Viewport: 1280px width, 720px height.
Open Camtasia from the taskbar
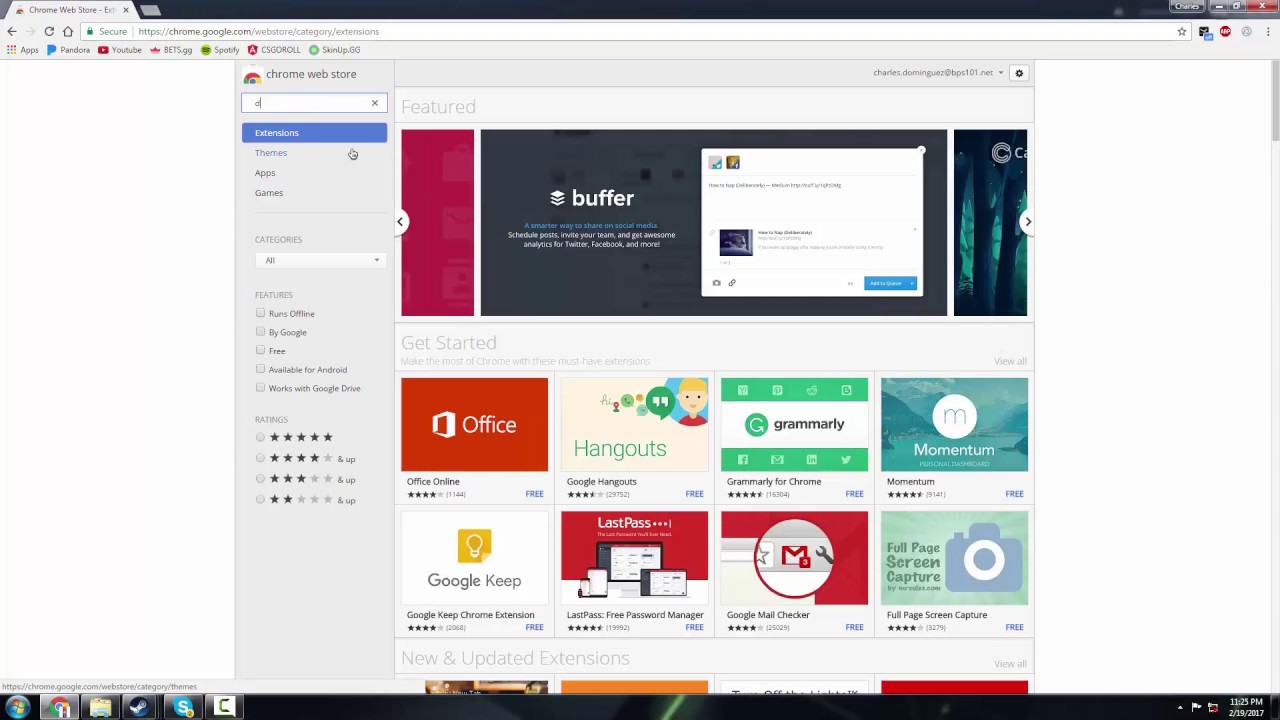click(x=224, y=708)
